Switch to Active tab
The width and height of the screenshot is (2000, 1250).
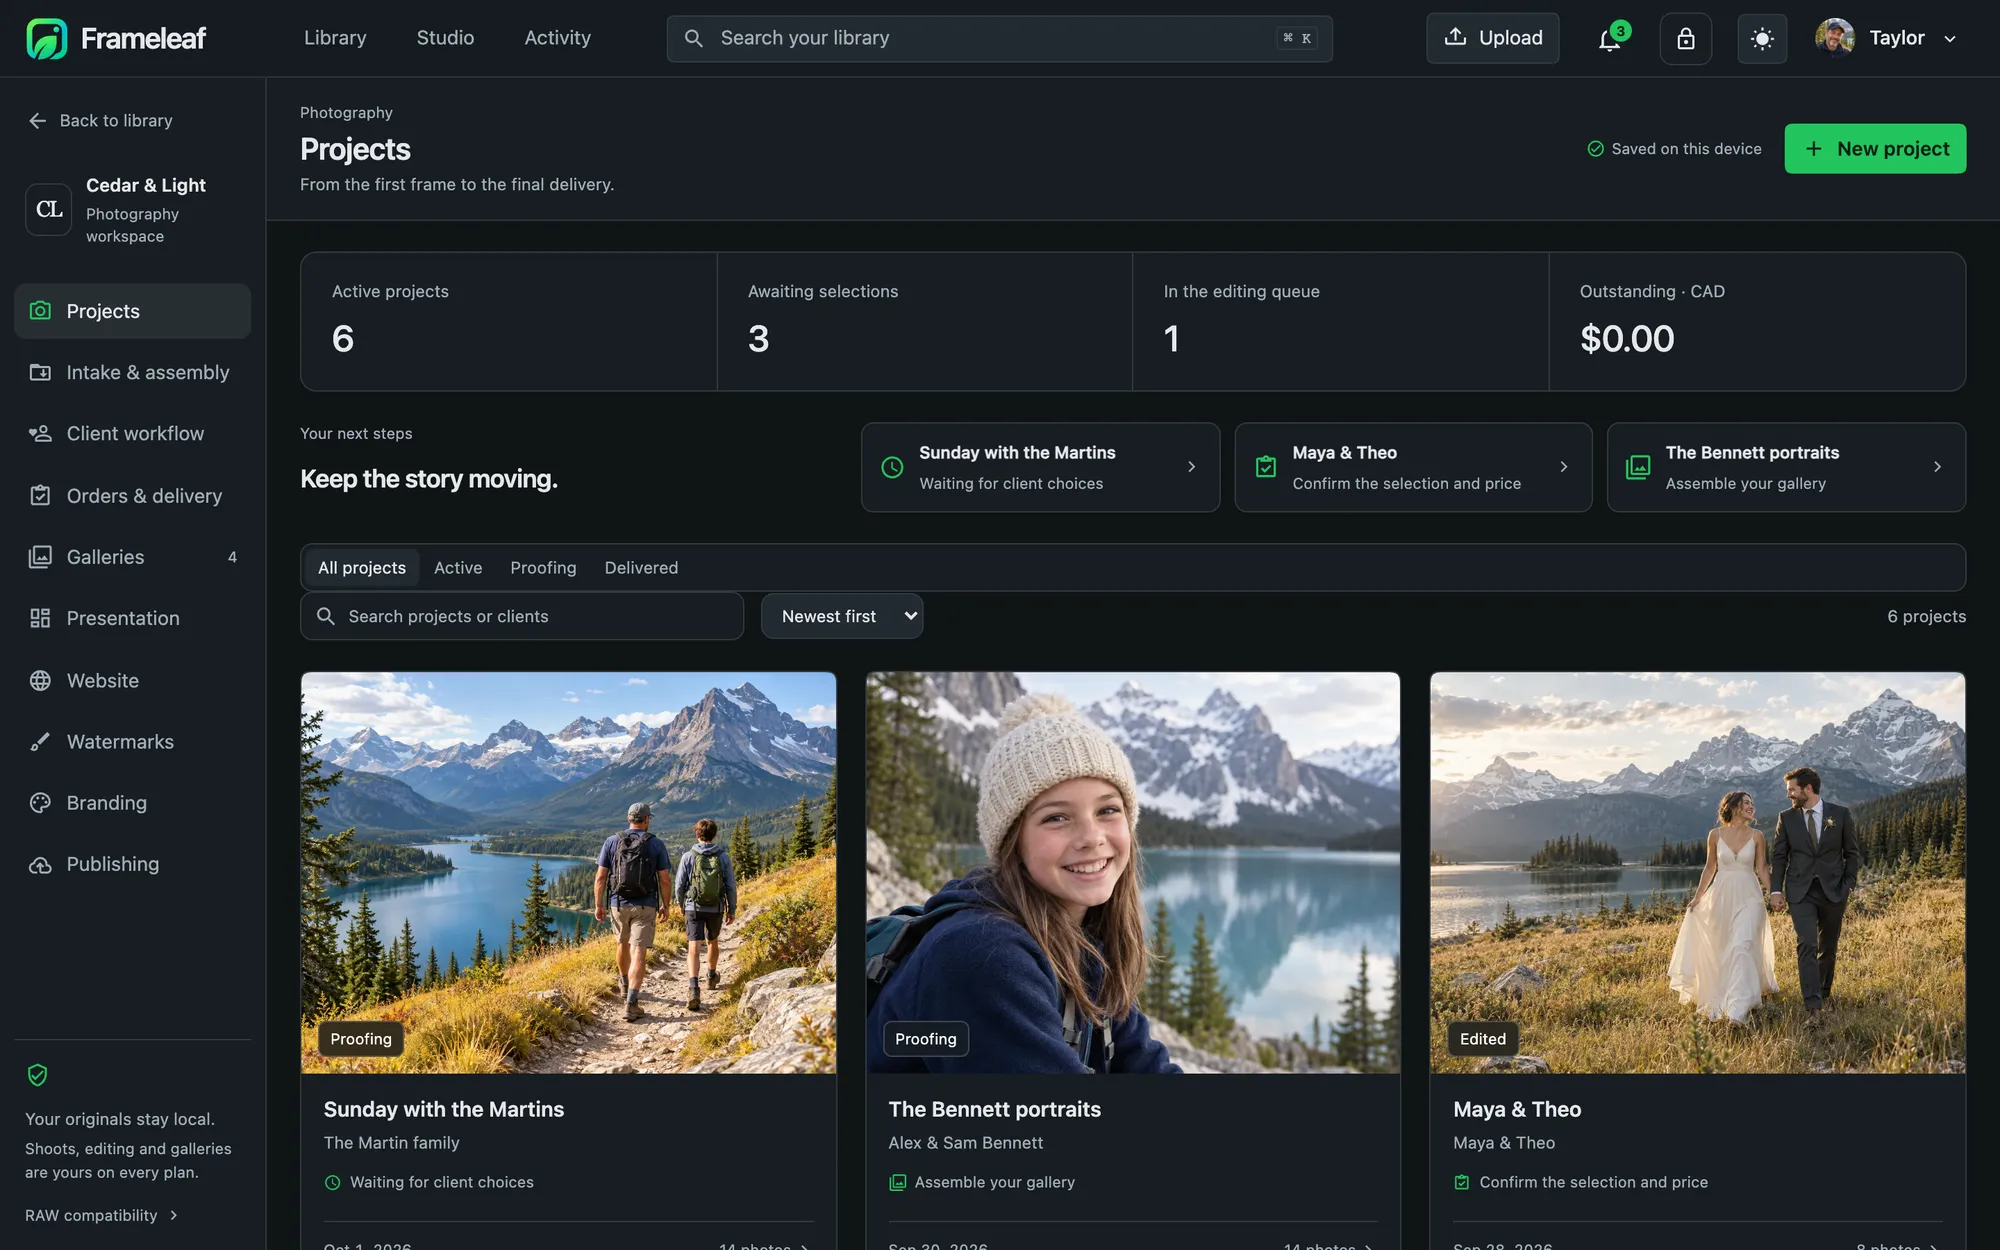coord(458,567)
